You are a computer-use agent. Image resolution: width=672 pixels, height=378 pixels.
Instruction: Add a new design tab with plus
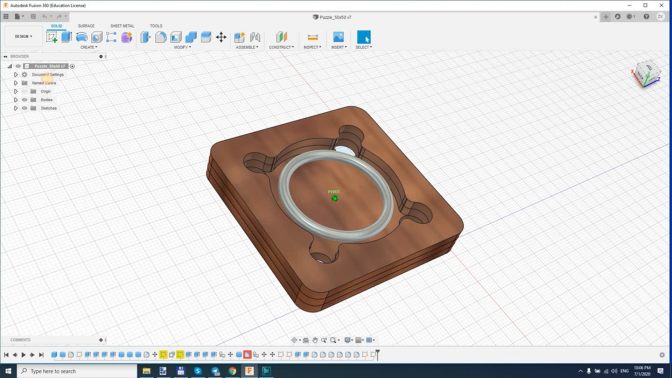606,17
